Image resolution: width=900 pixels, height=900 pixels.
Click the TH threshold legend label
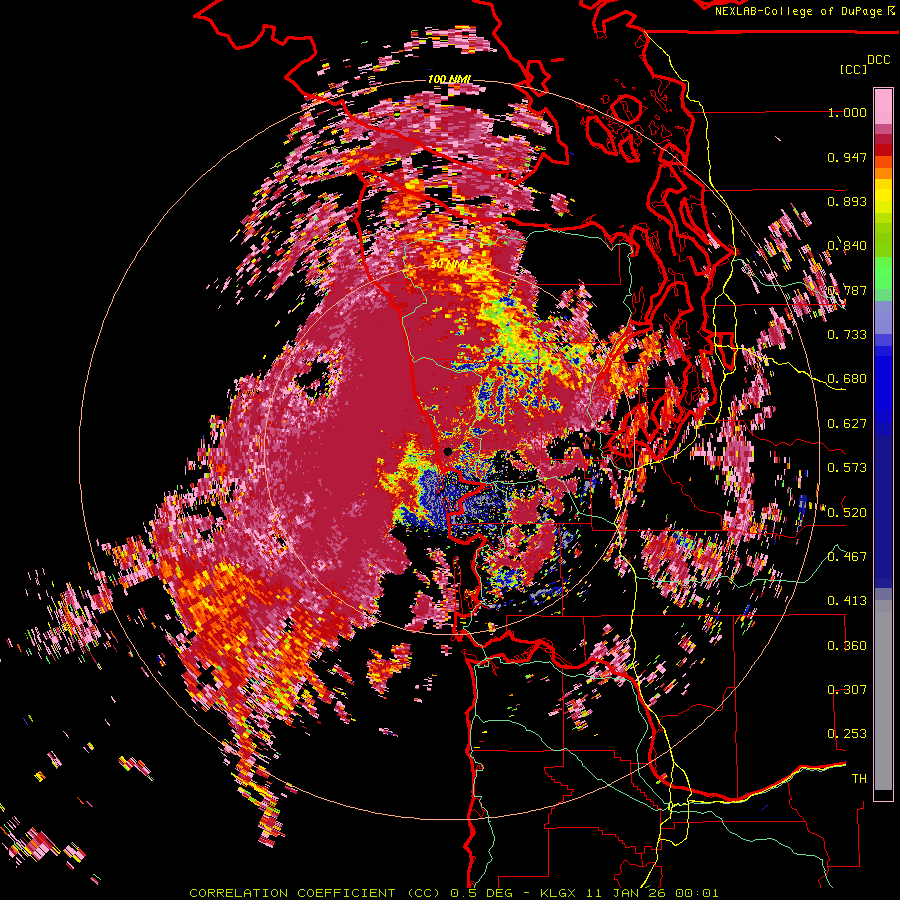[x=859, y=779]
